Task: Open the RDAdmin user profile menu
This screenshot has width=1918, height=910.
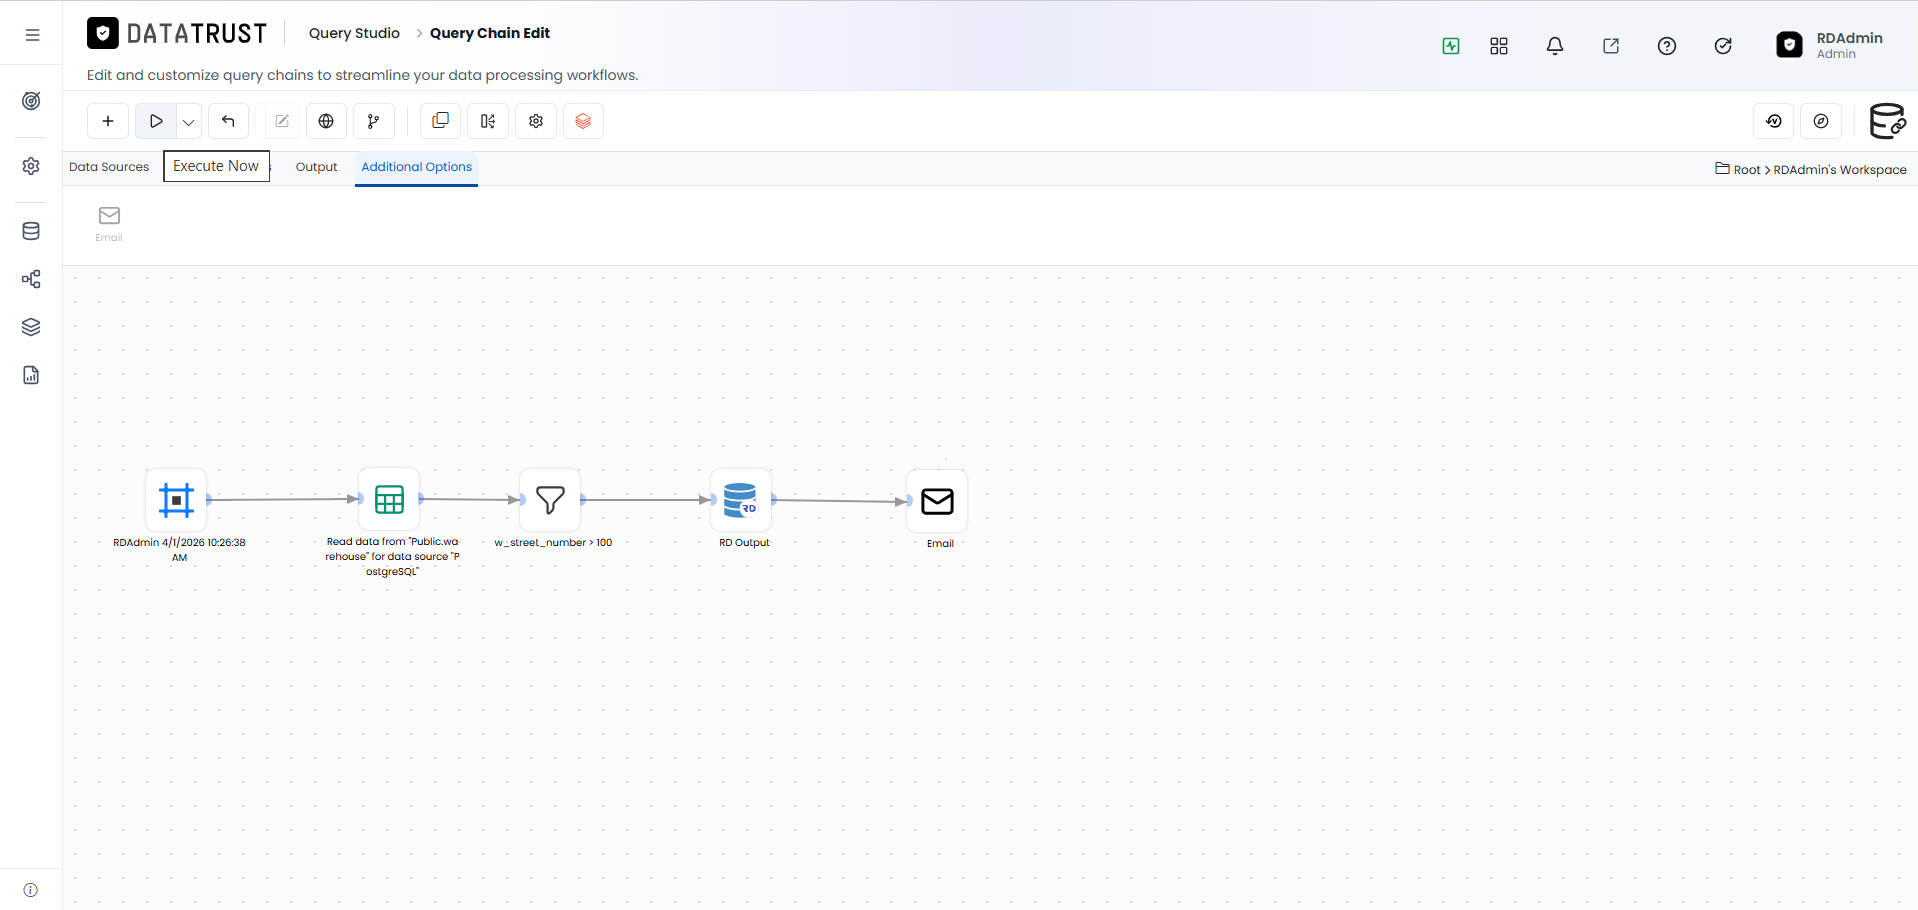Action: 1830,45
